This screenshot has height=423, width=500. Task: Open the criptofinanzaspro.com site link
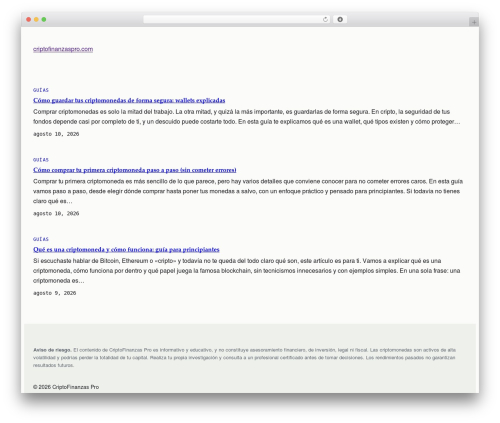pyautogui.click(x=63, y=49)
